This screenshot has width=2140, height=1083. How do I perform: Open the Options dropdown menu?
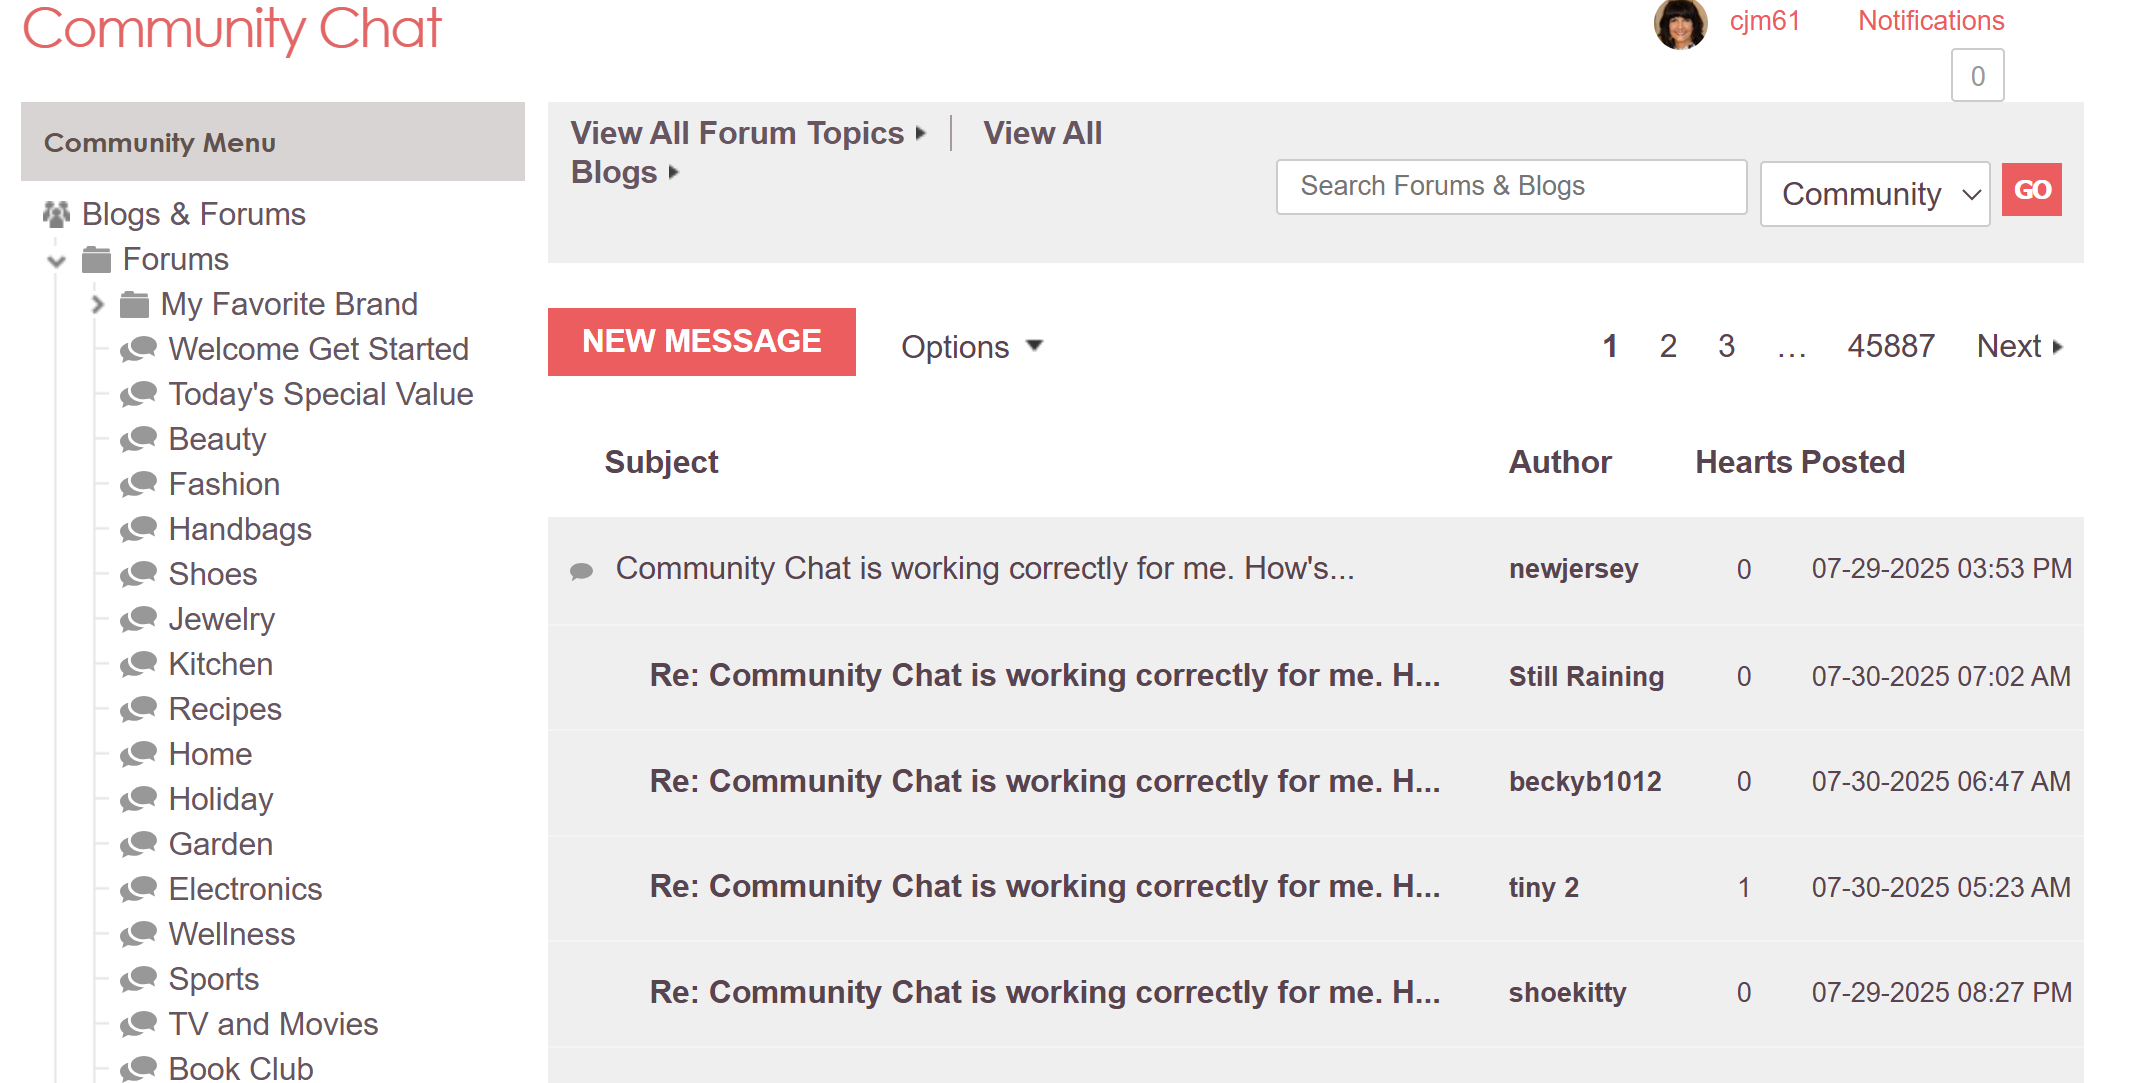(970, 346)
